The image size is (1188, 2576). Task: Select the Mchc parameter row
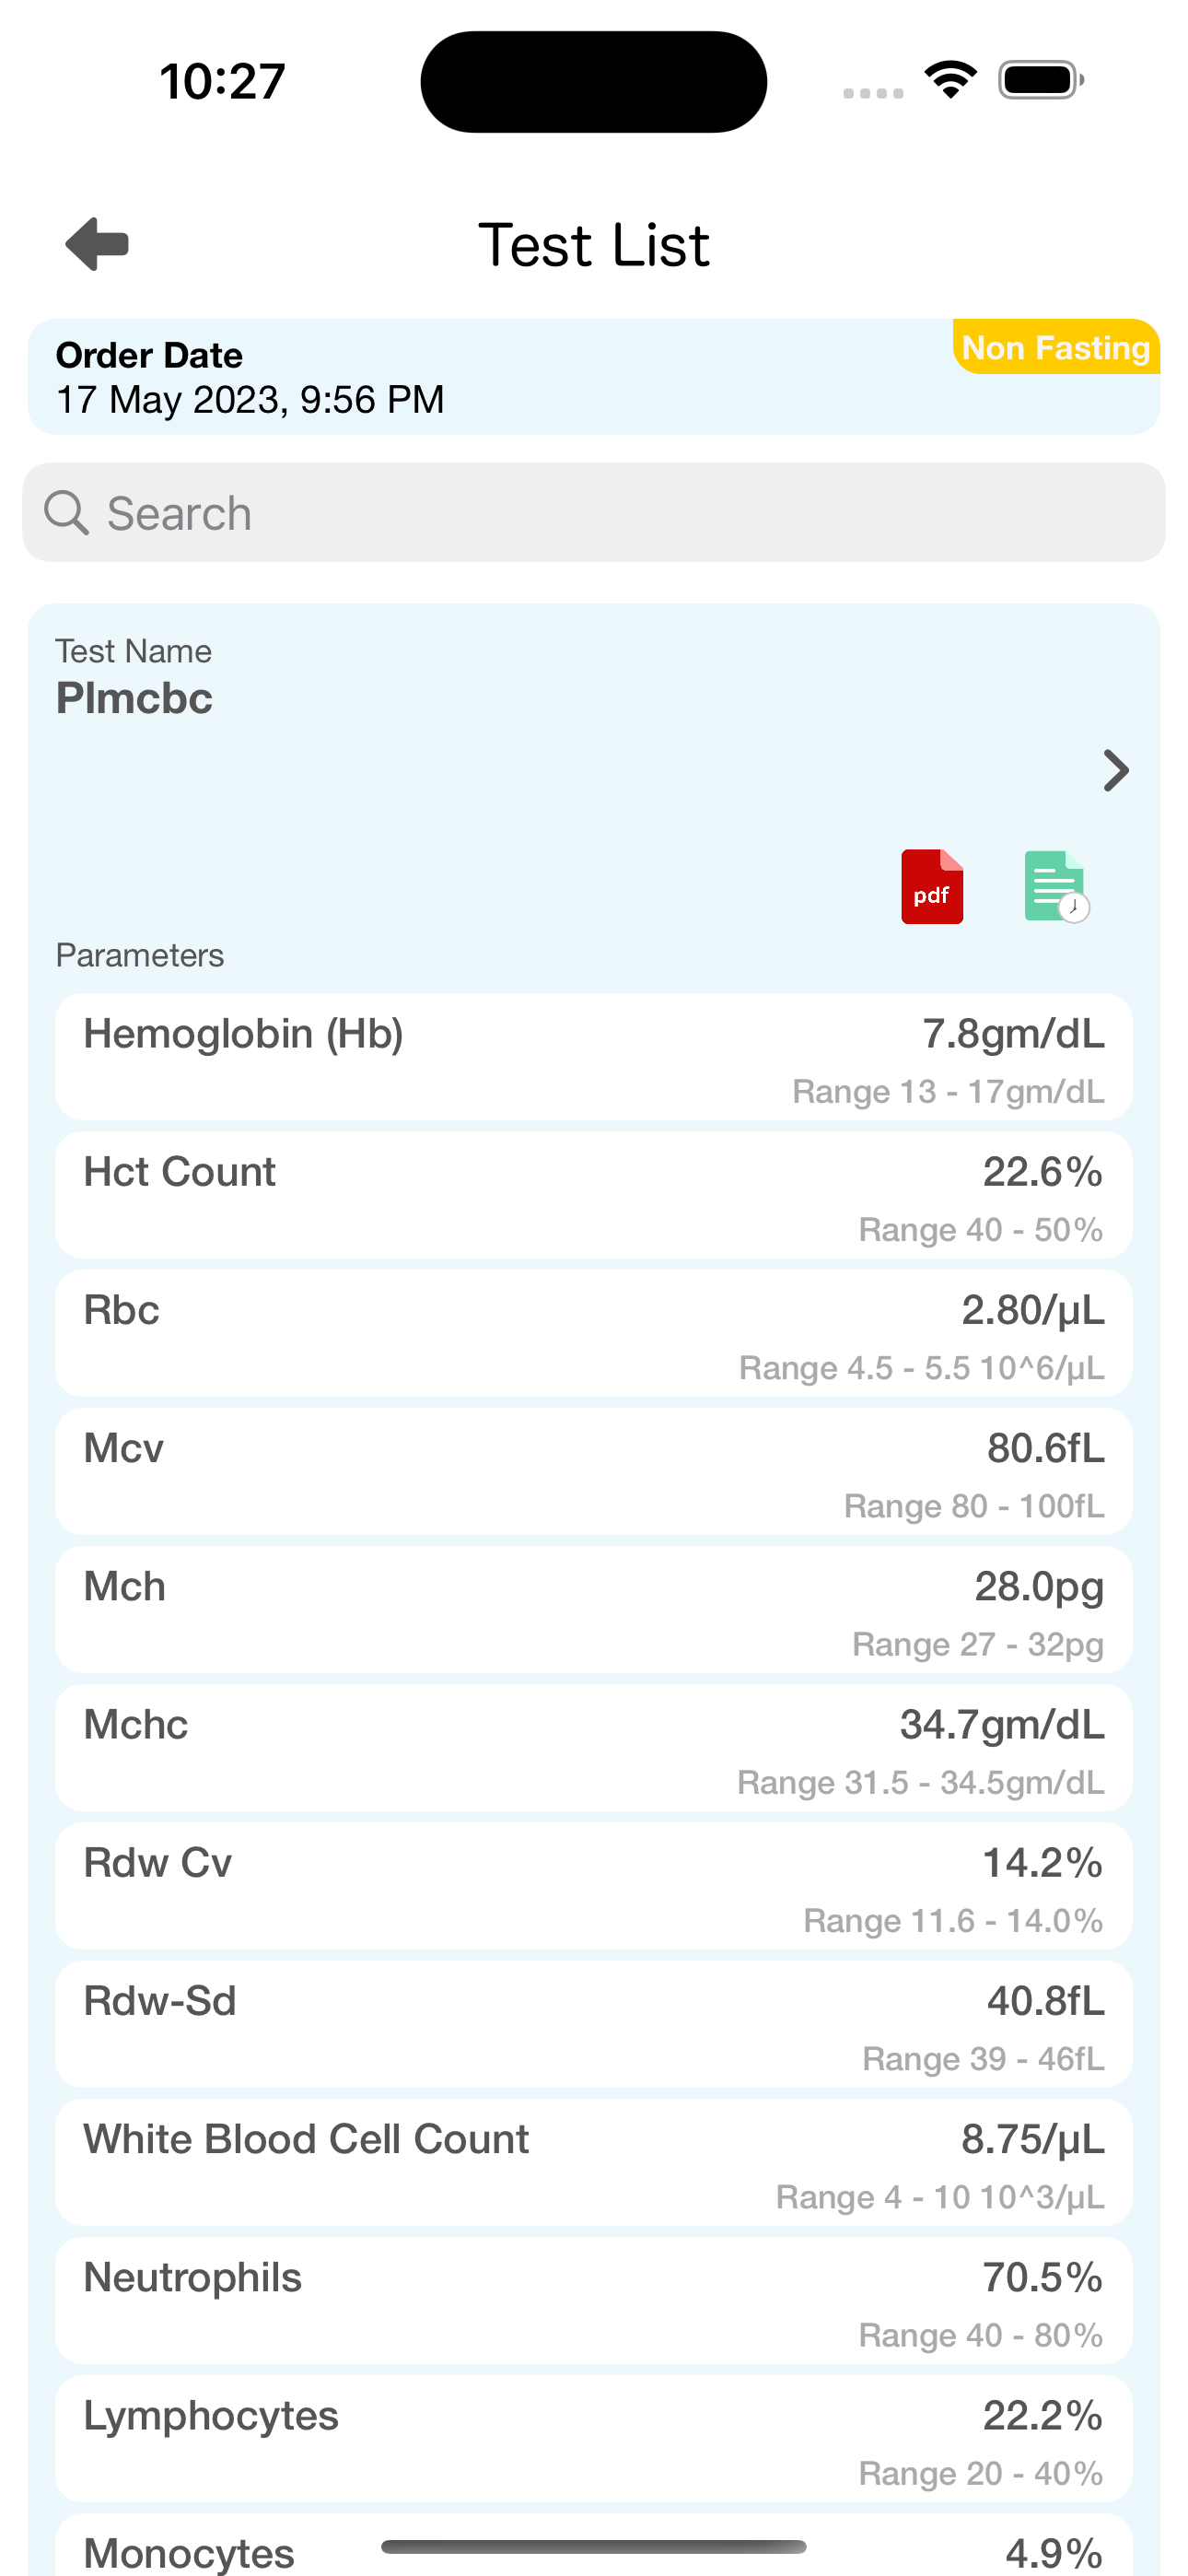click(594, 1747)
